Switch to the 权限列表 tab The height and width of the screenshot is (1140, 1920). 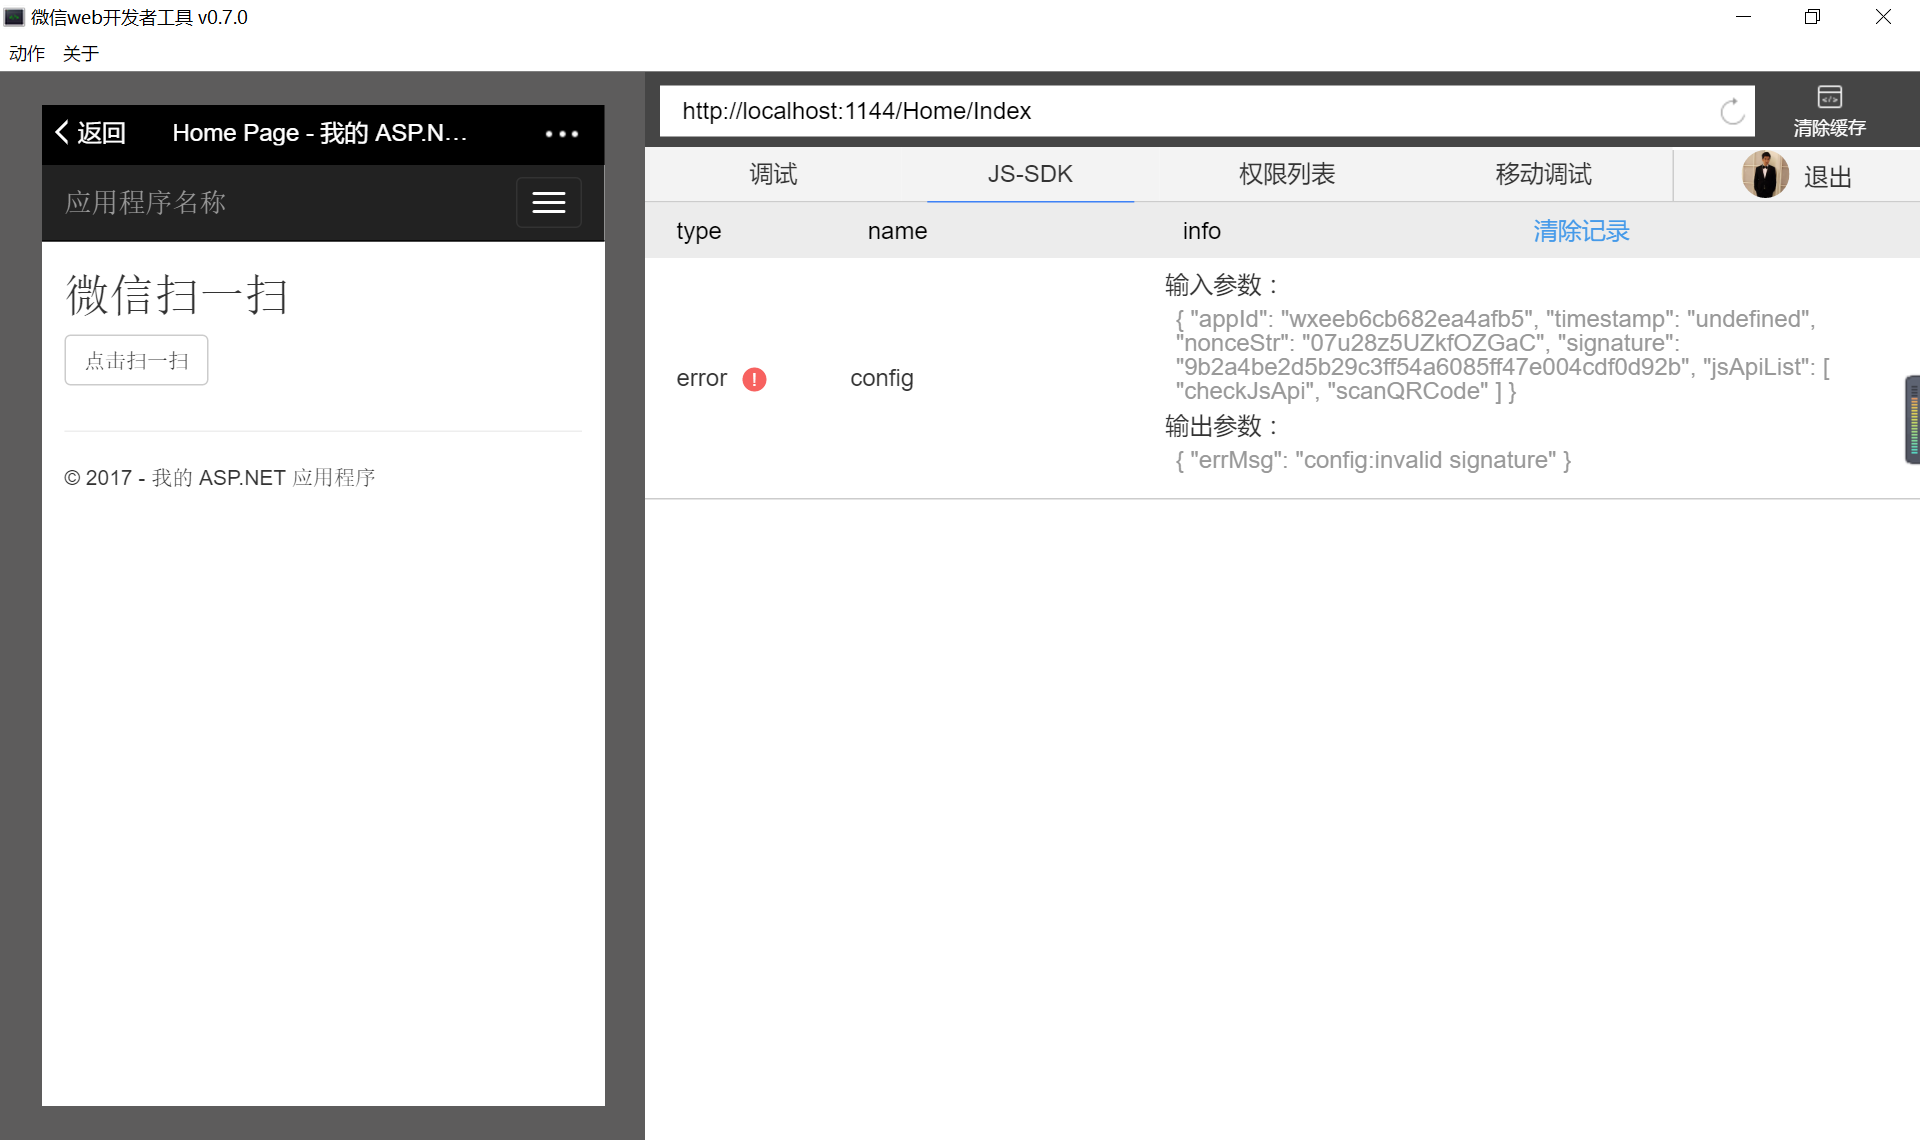pos(1287,174)
